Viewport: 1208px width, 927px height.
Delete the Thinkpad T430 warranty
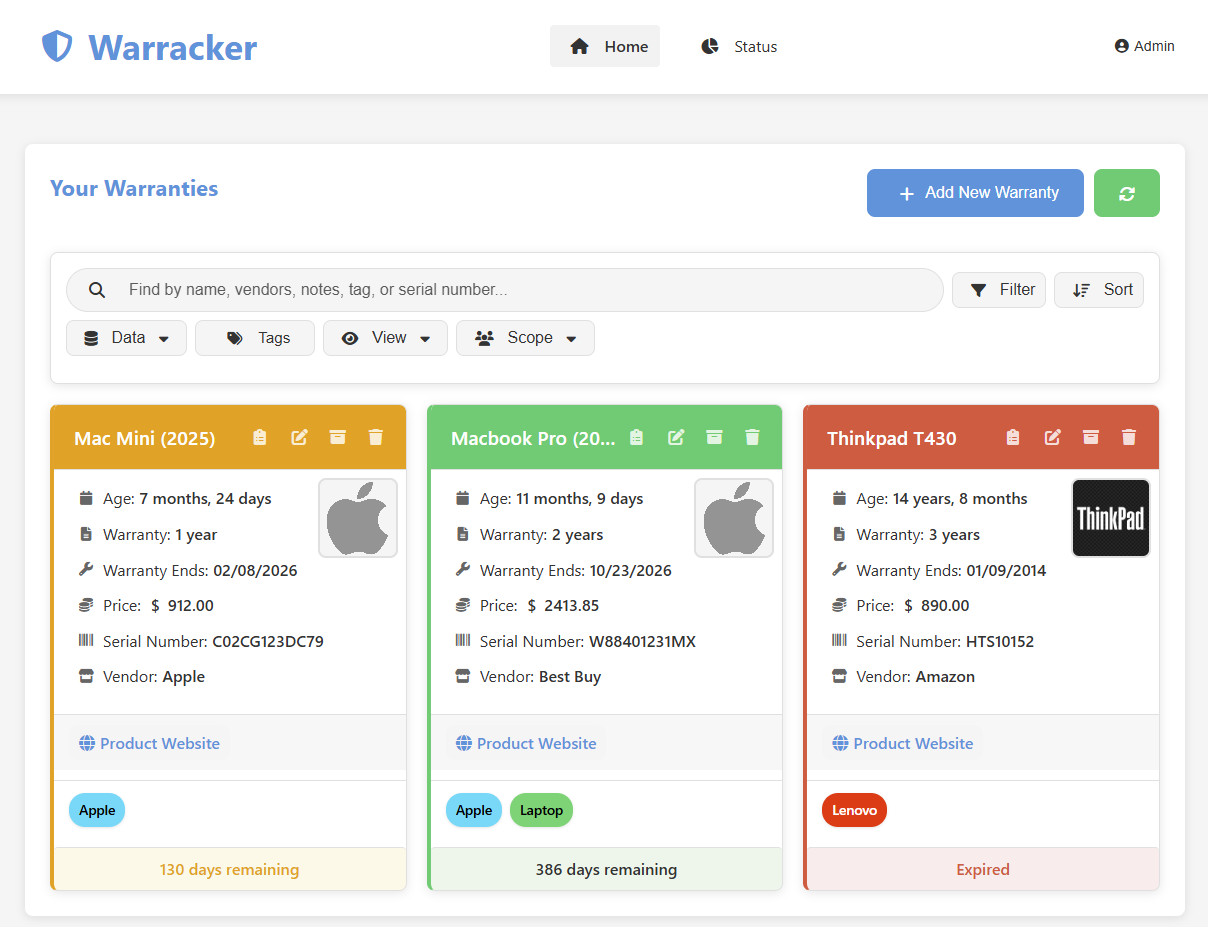click(x=1129, y=437)
